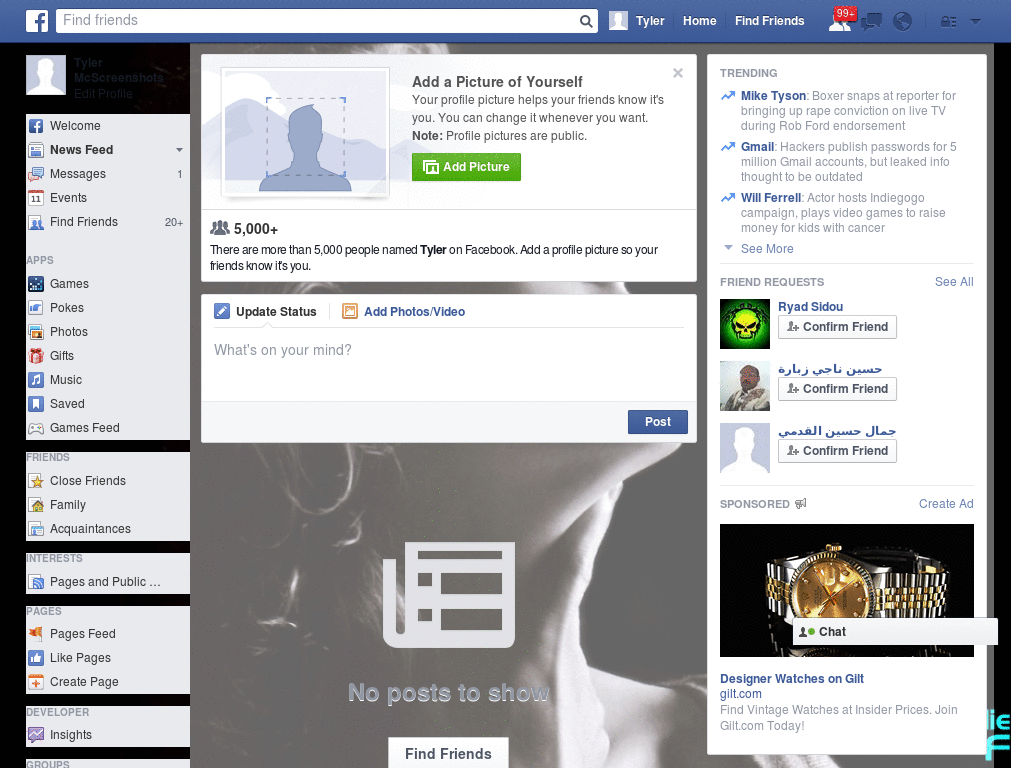This screenshot has height=768, width=1024.
Task: Click the profile placeholder picture in sidebar
Action: point(46,75)
